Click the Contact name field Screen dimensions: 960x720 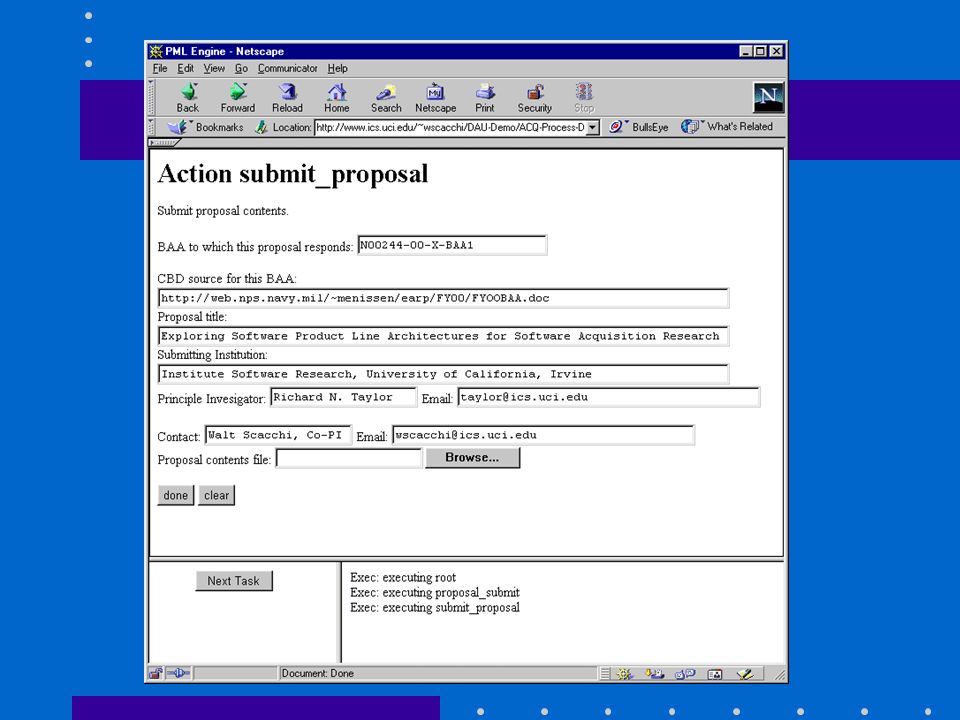tap(278, 435)
